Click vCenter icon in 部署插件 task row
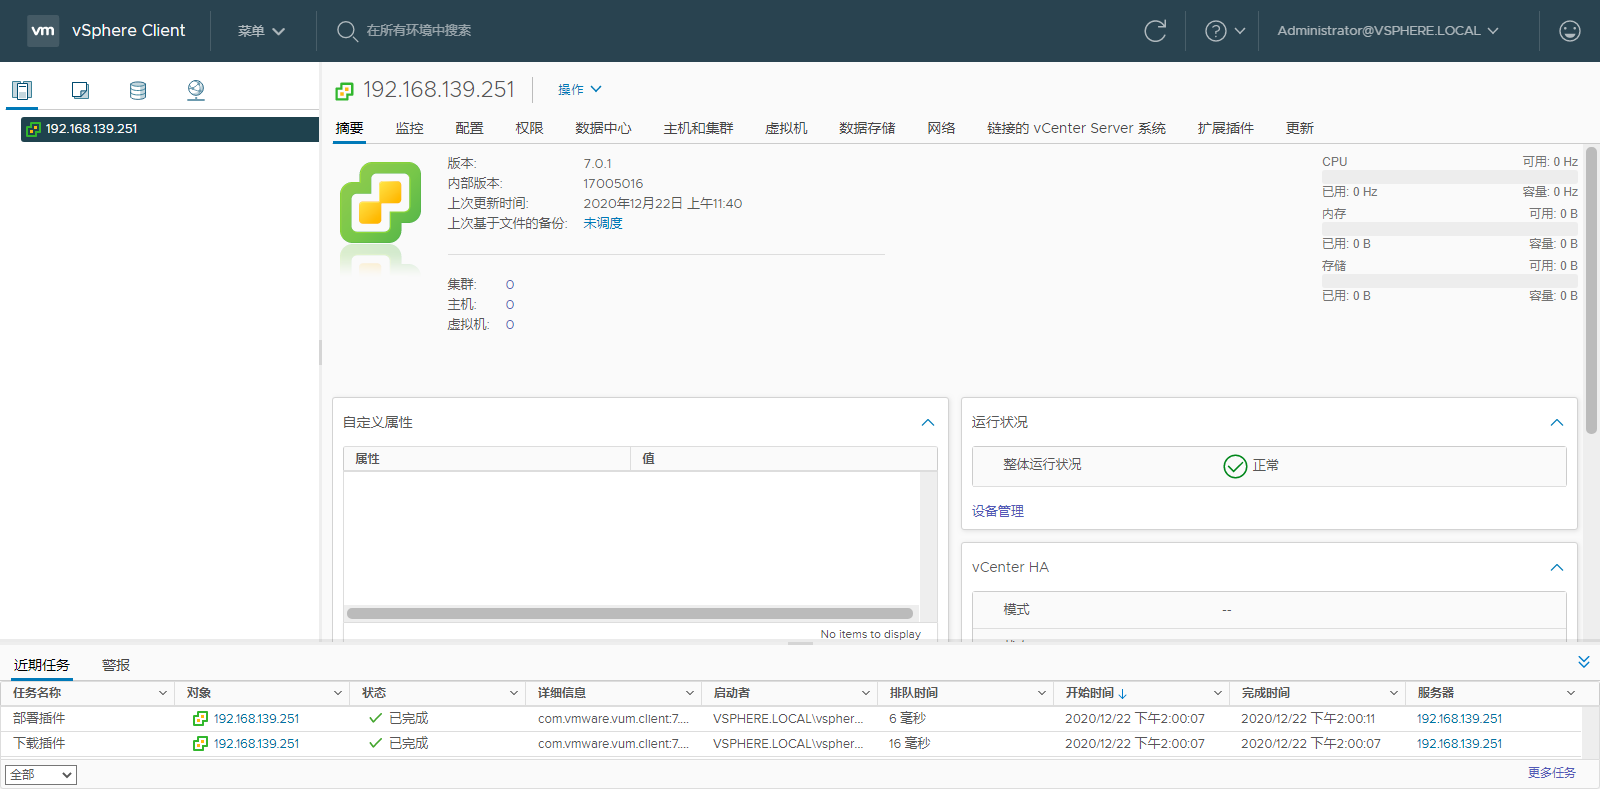 200,718
